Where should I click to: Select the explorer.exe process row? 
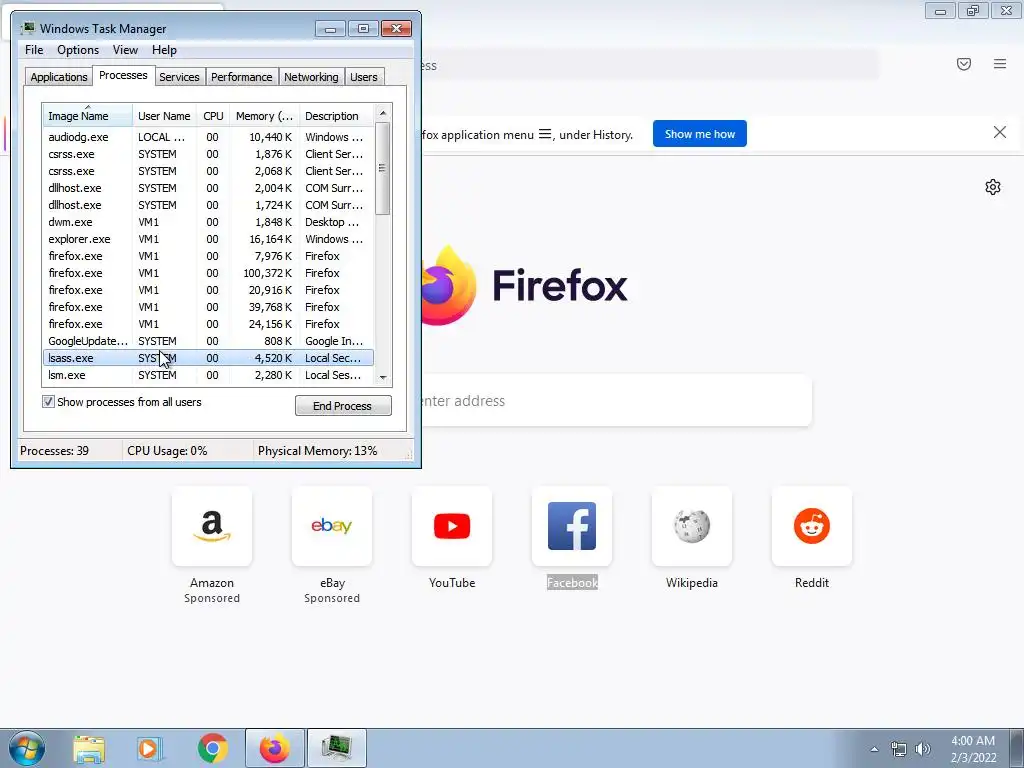pos(208,239)
